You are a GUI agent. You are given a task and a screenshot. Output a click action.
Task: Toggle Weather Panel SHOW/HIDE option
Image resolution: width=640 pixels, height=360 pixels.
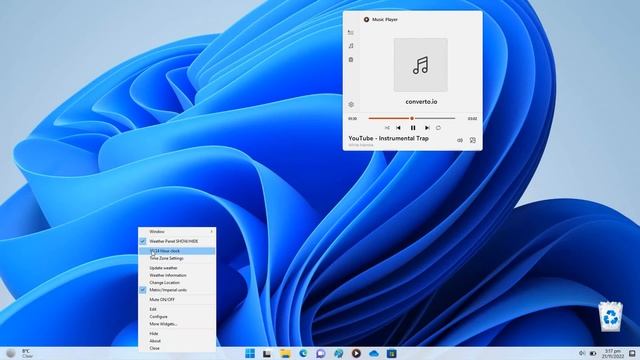(177, 241)
